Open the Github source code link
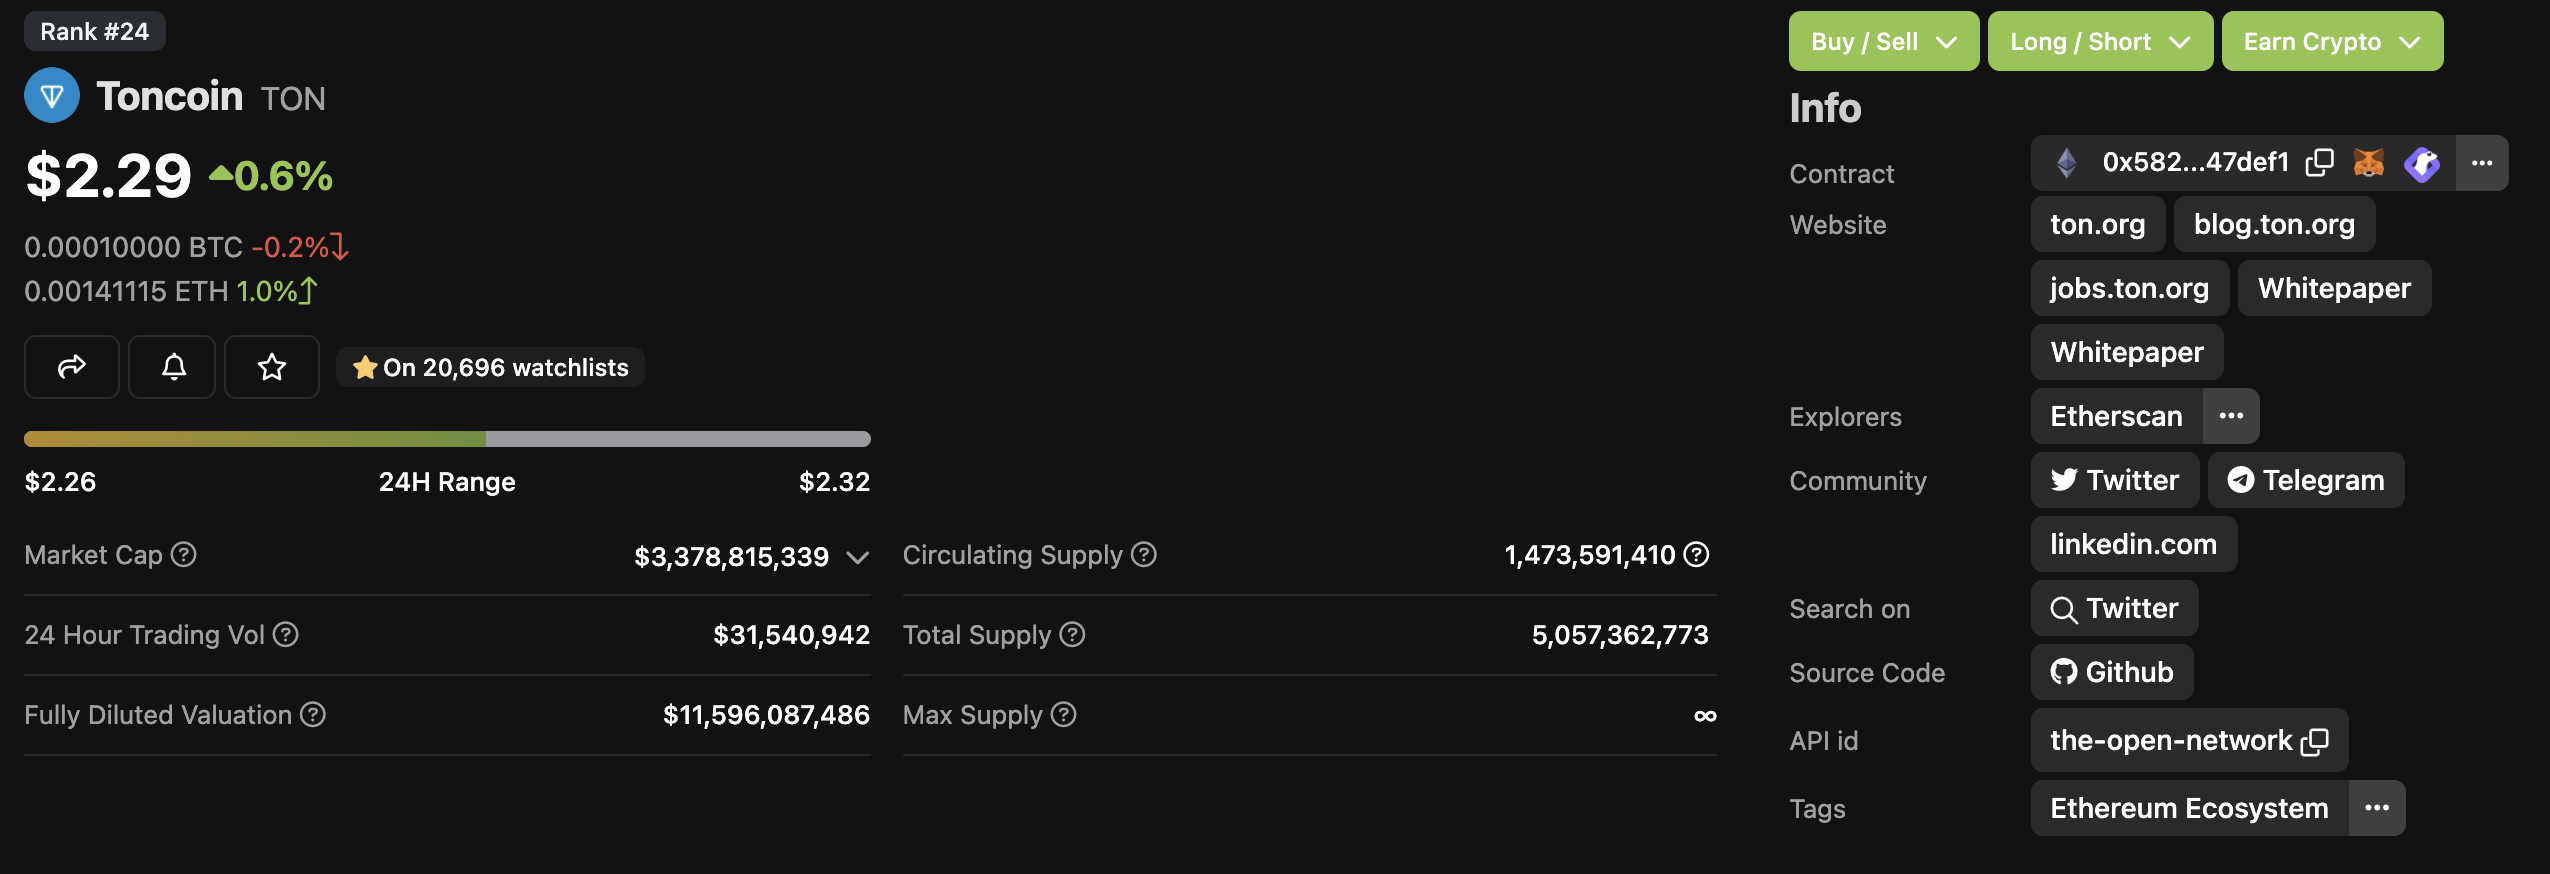 (x=2112, y=672)
